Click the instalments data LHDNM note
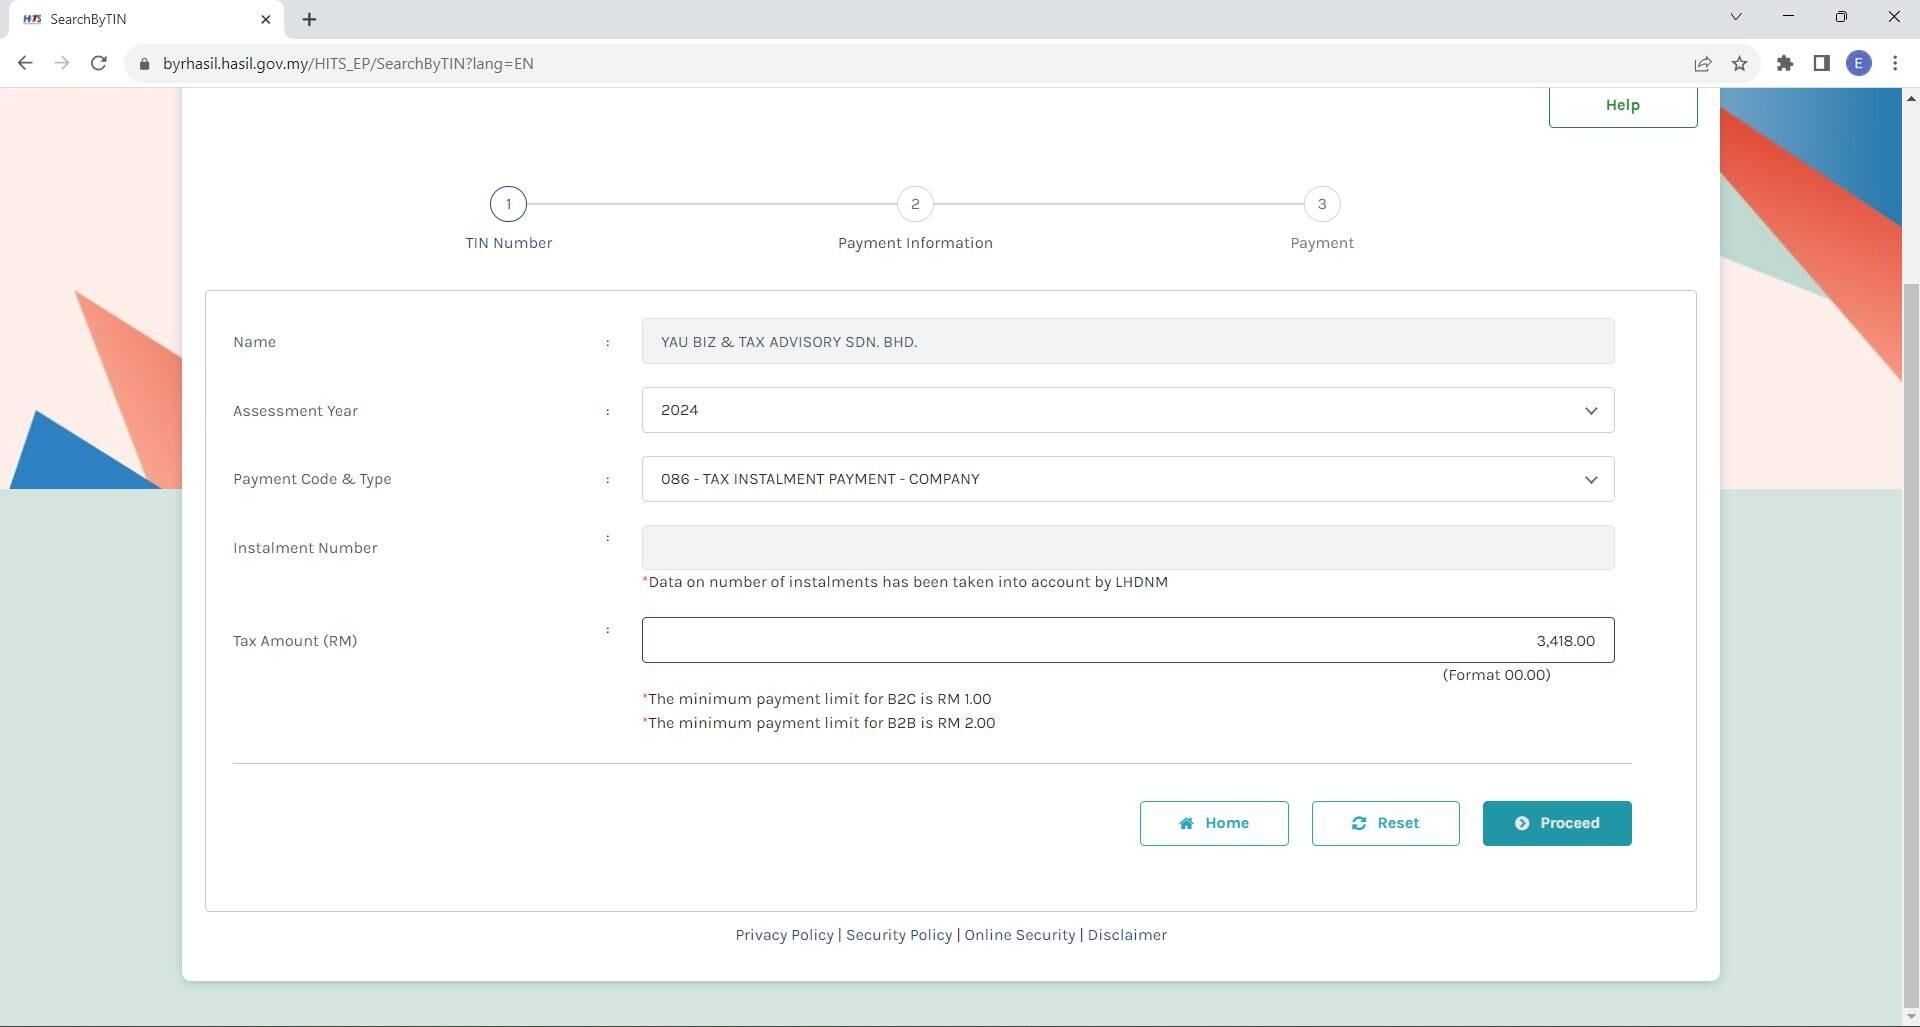The image size is (1920, 1027). tap(905, 582)
